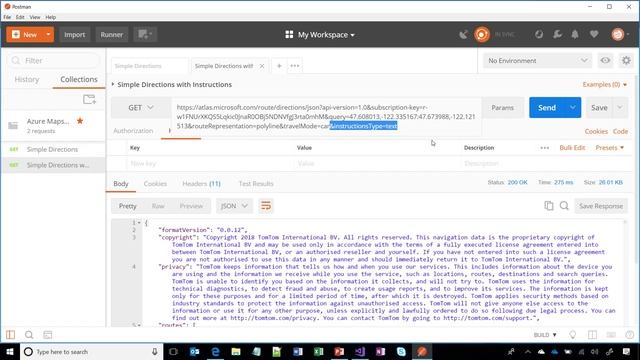Open the New button dropdown arrow
Screen dimensions: 640x360
coord(48,35)
